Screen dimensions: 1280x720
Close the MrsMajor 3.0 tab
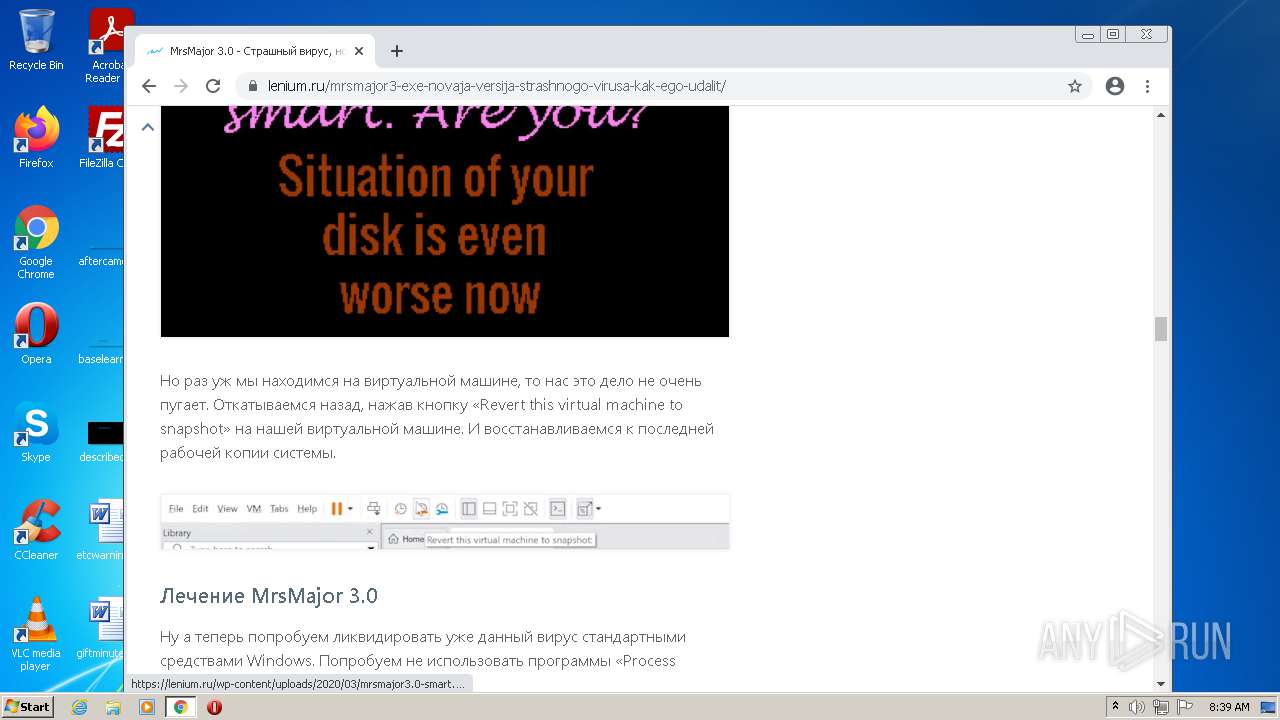[359, 51]
